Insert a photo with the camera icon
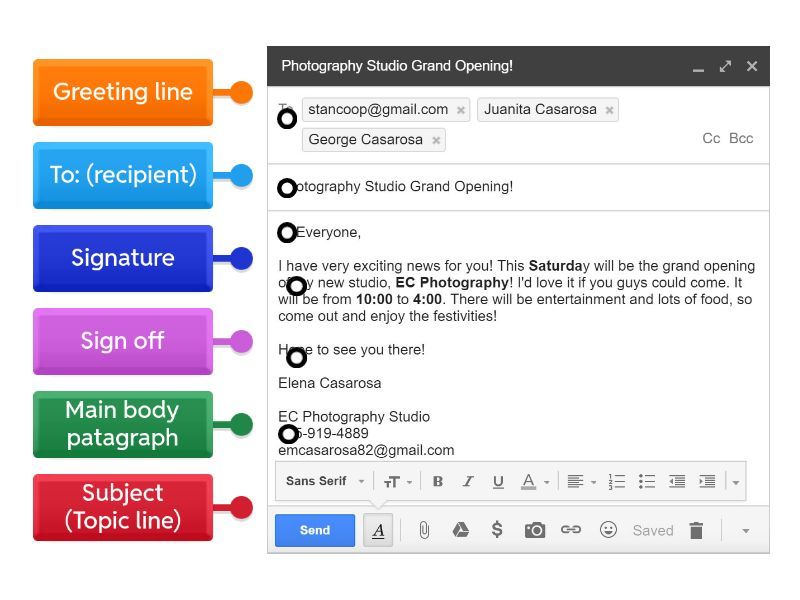Viewport: 800px width, 600px height. [x=535, y=530]
